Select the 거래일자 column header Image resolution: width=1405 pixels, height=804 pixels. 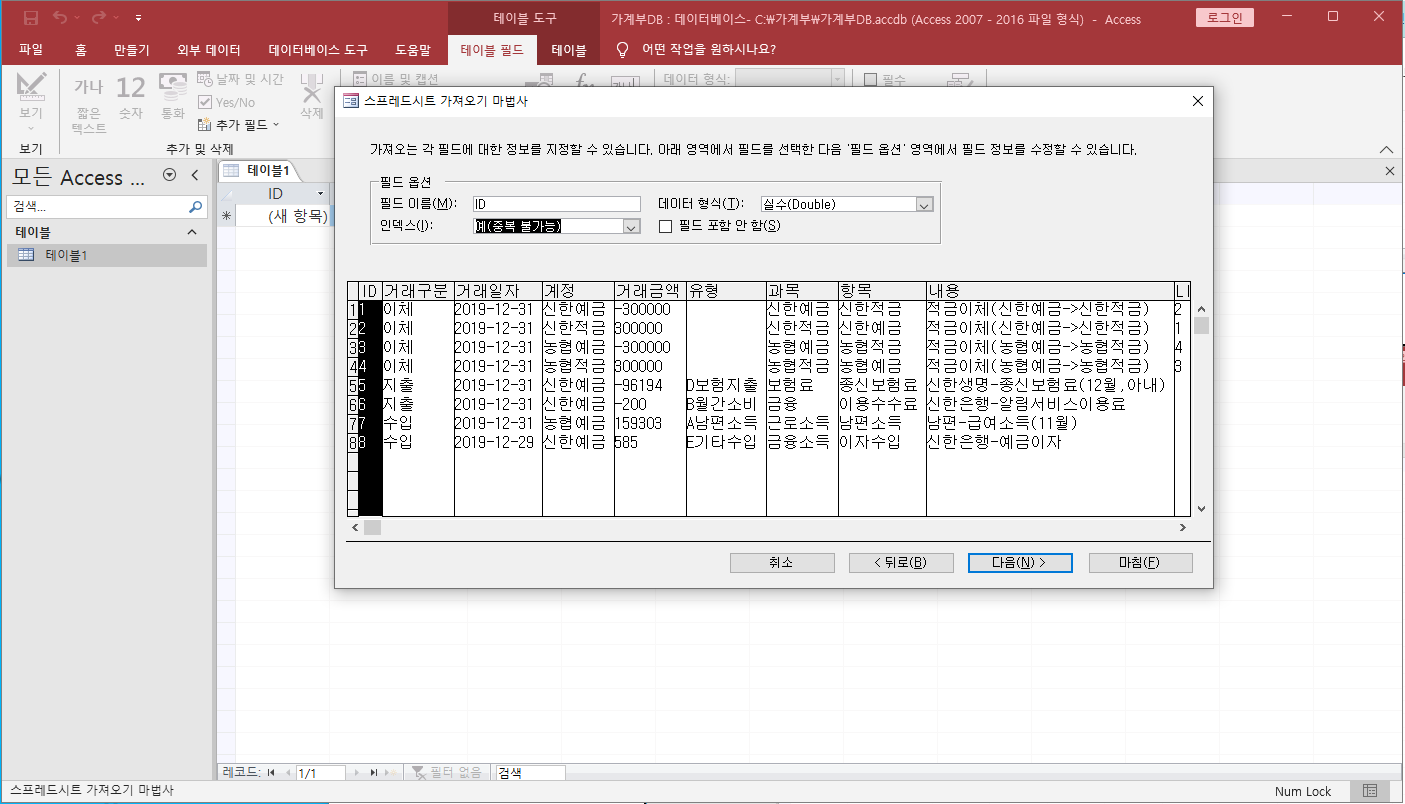pyautogui.click(x=498, y=291)
